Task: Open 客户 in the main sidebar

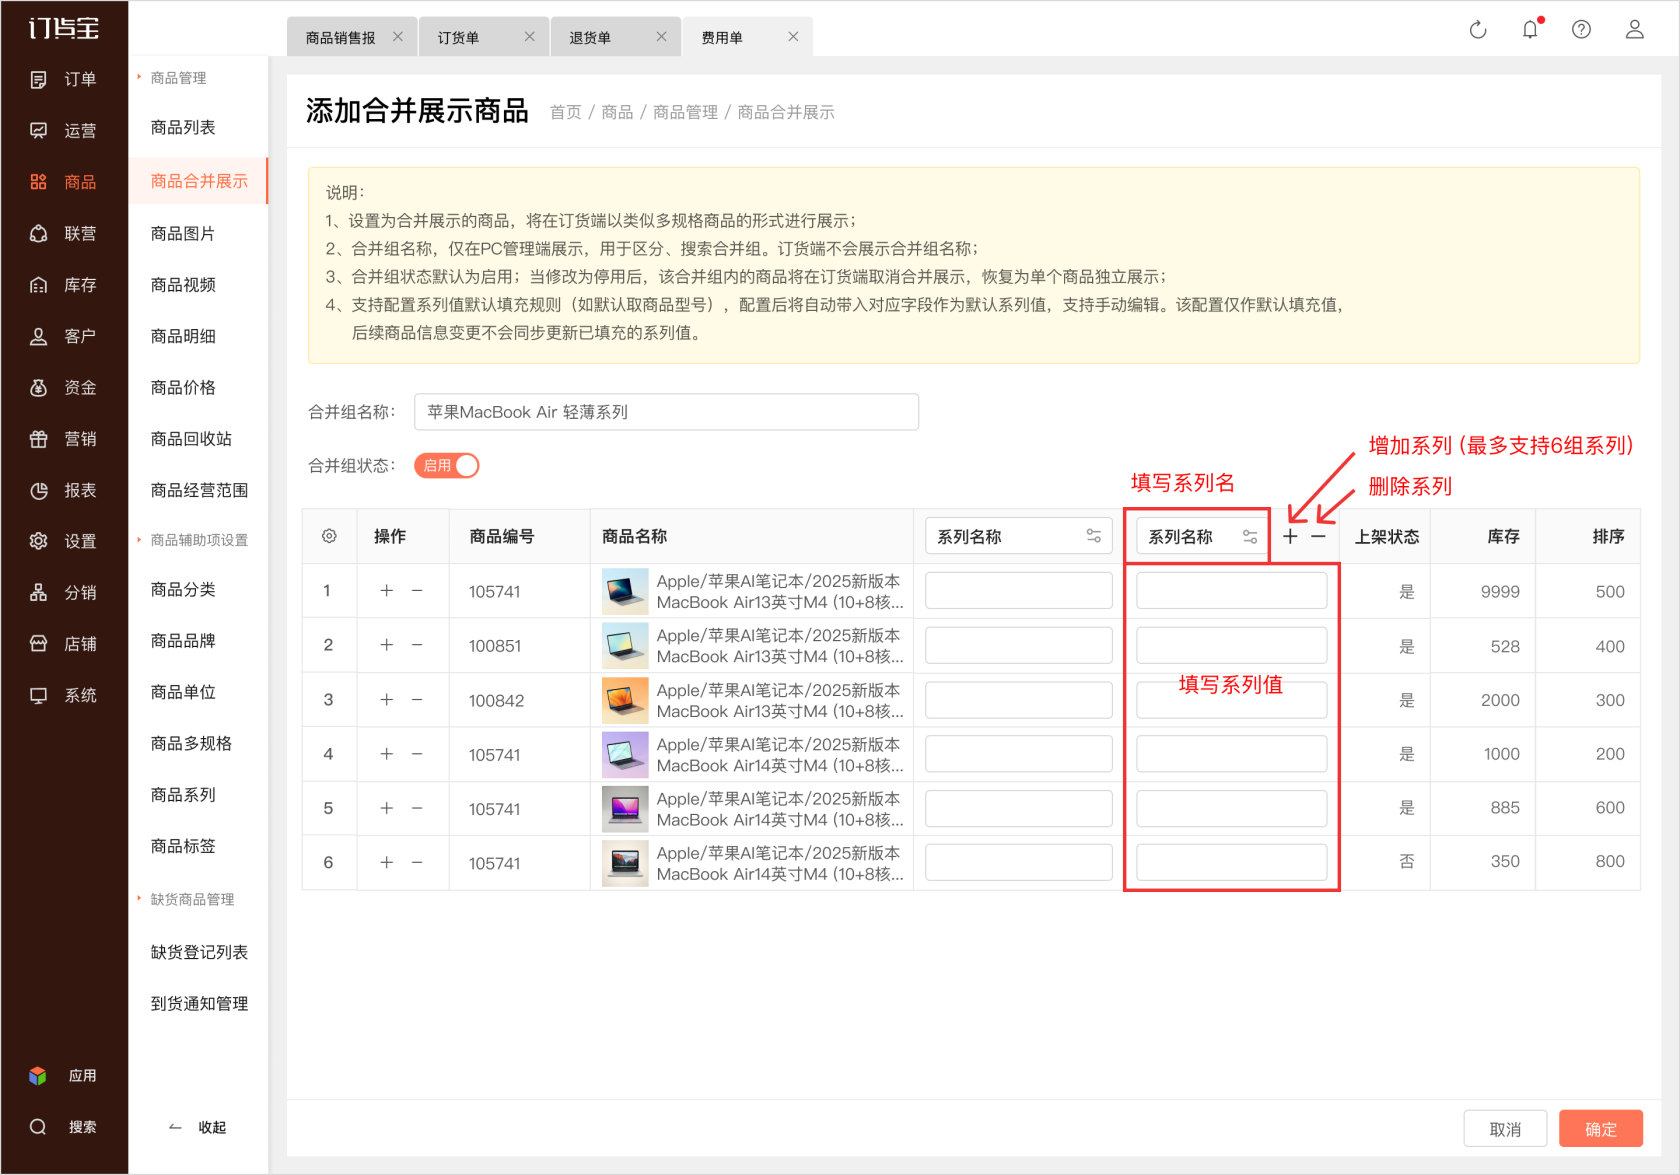Action: 63,336
